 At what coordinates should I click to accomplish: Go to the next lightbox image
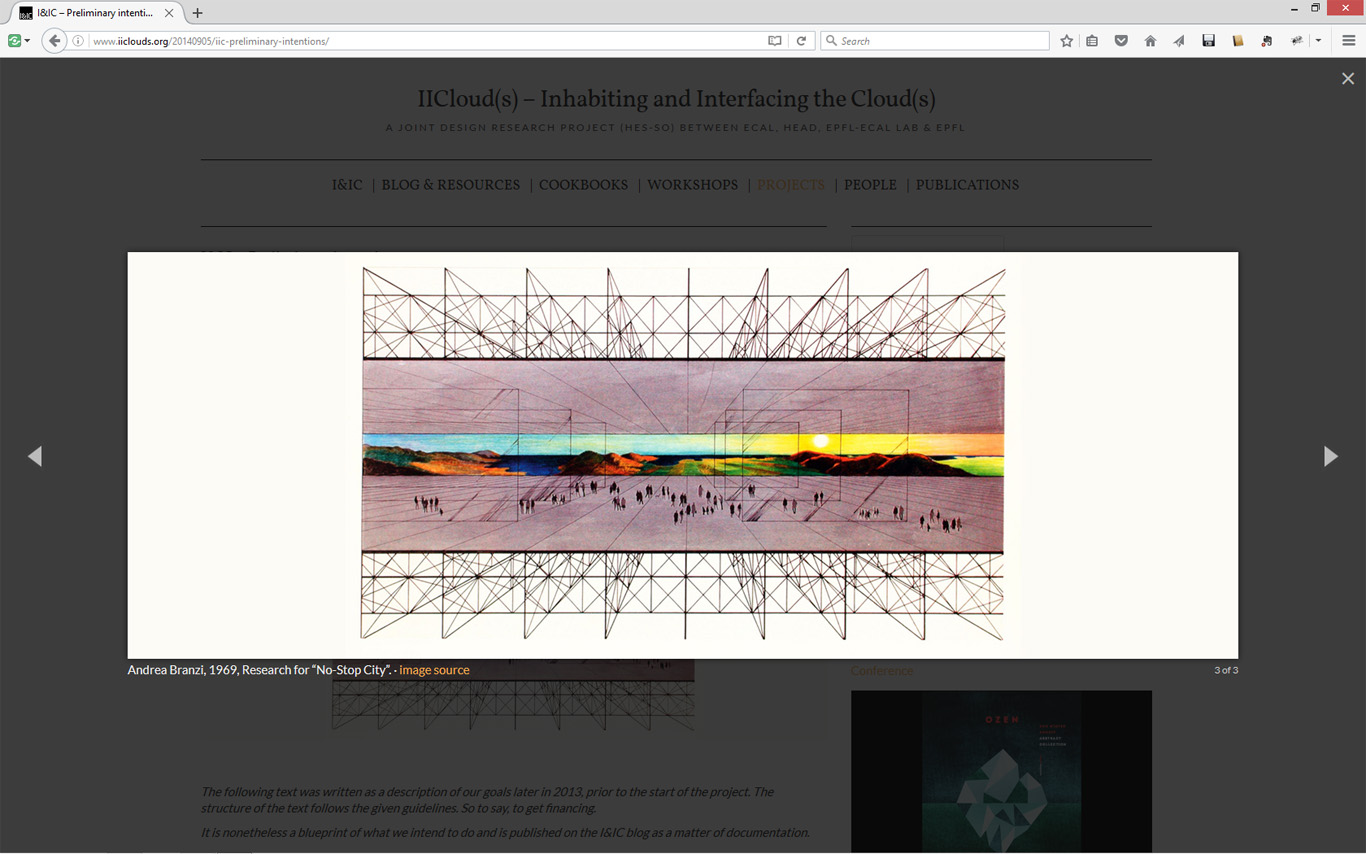[x=1330, y=456]
